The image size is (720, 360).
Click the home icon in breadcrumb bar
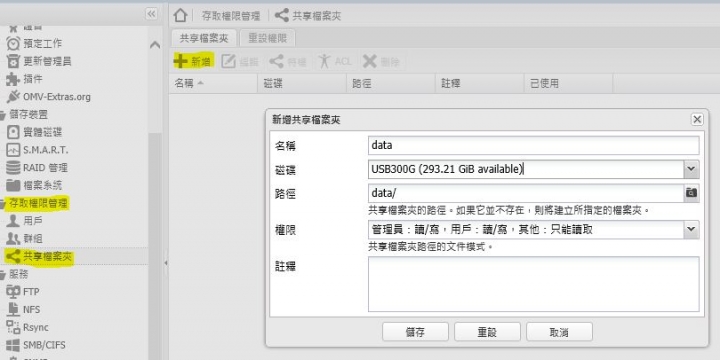point(180,15)
